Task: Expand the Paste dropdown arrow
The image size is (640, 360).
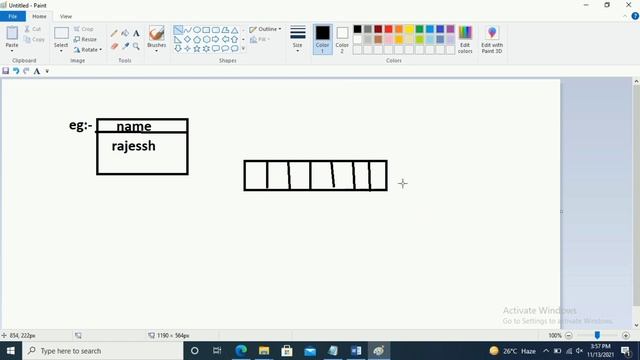Action: 12,51
